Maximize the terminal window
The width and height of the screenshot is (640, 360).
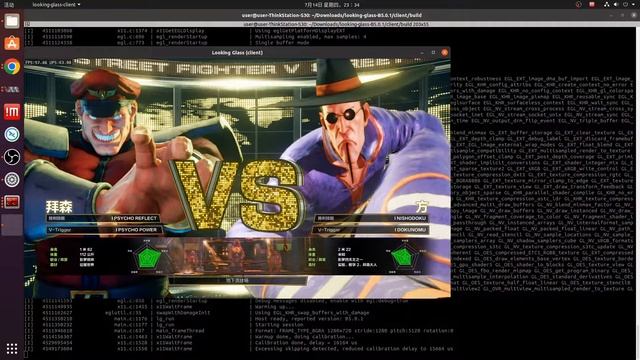click(623, 15)
